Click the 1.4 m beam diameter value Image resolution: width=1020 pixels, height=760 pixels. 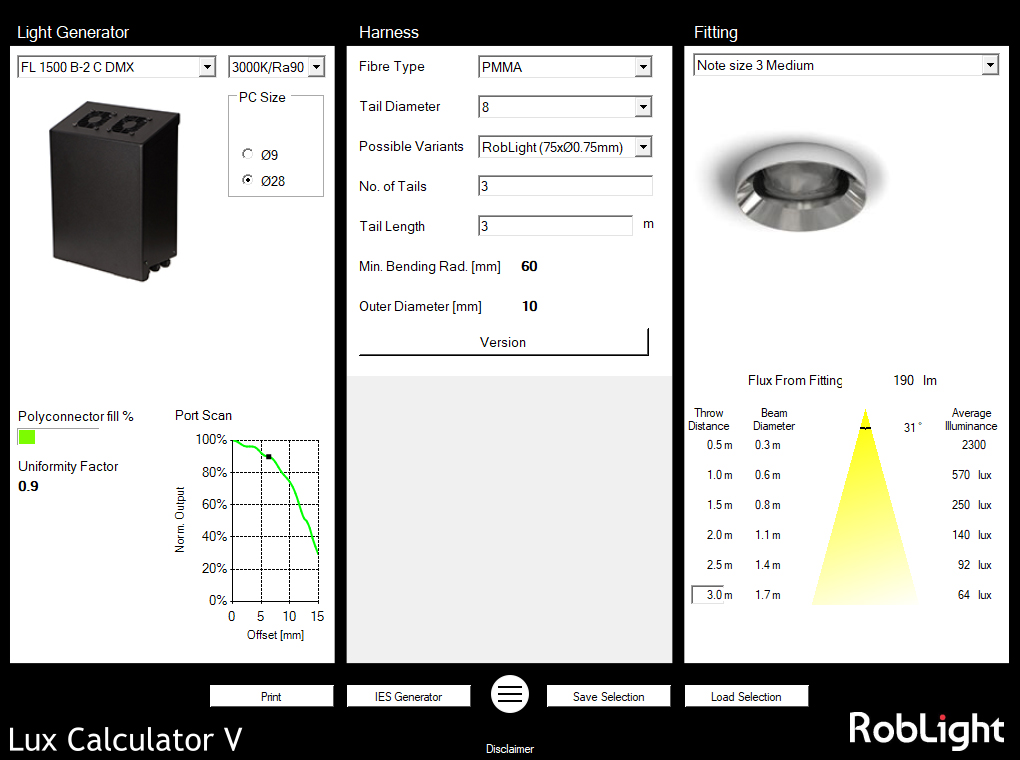coord(768,565)
